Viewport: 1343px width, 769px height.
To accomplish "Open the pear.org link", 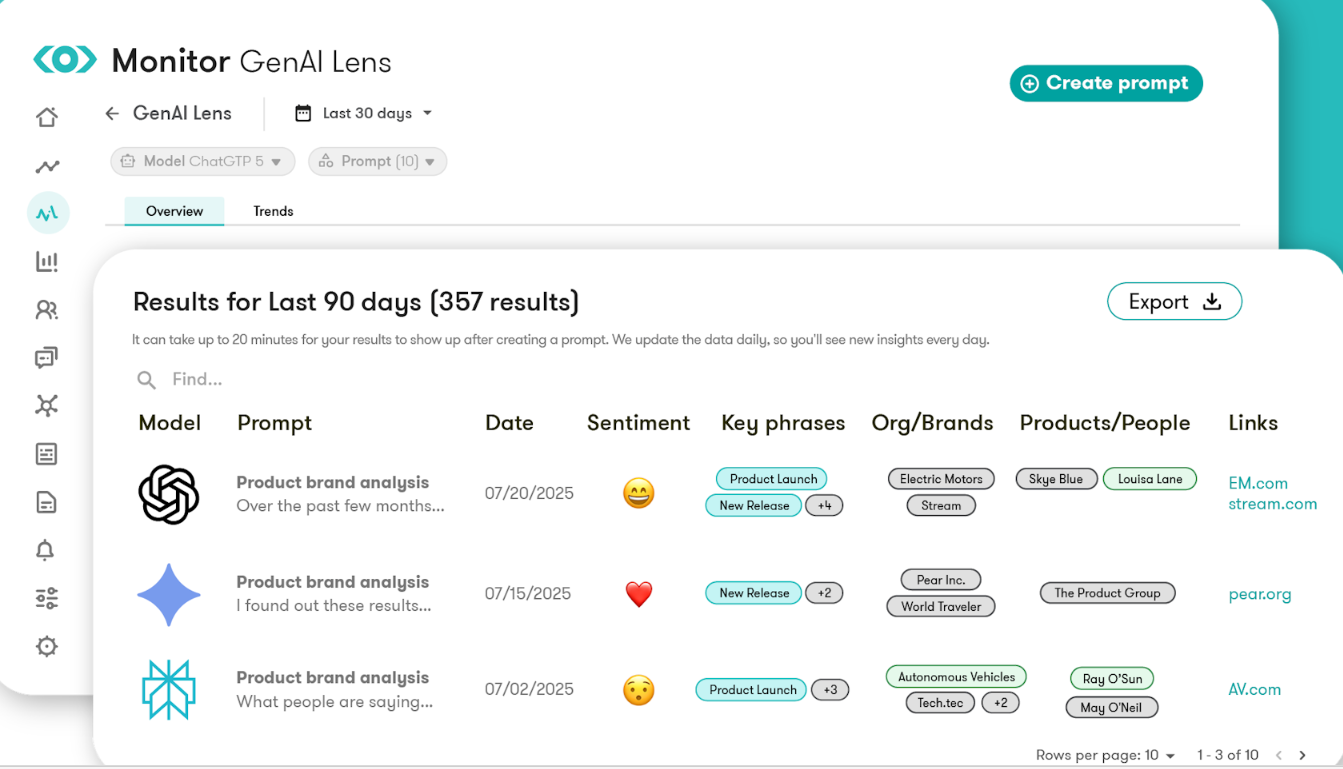I will (1260, 594).
